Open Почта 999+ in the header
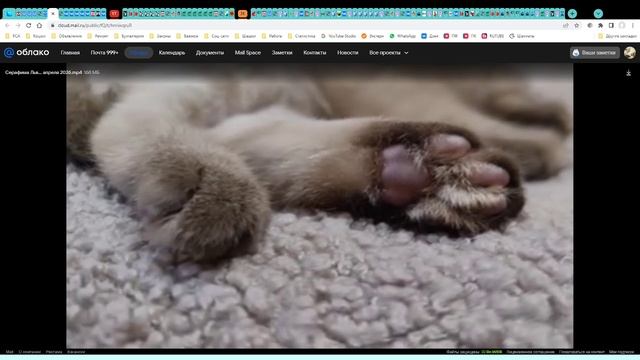The width and height of the screenshot is (640, 360). (104, 53)
